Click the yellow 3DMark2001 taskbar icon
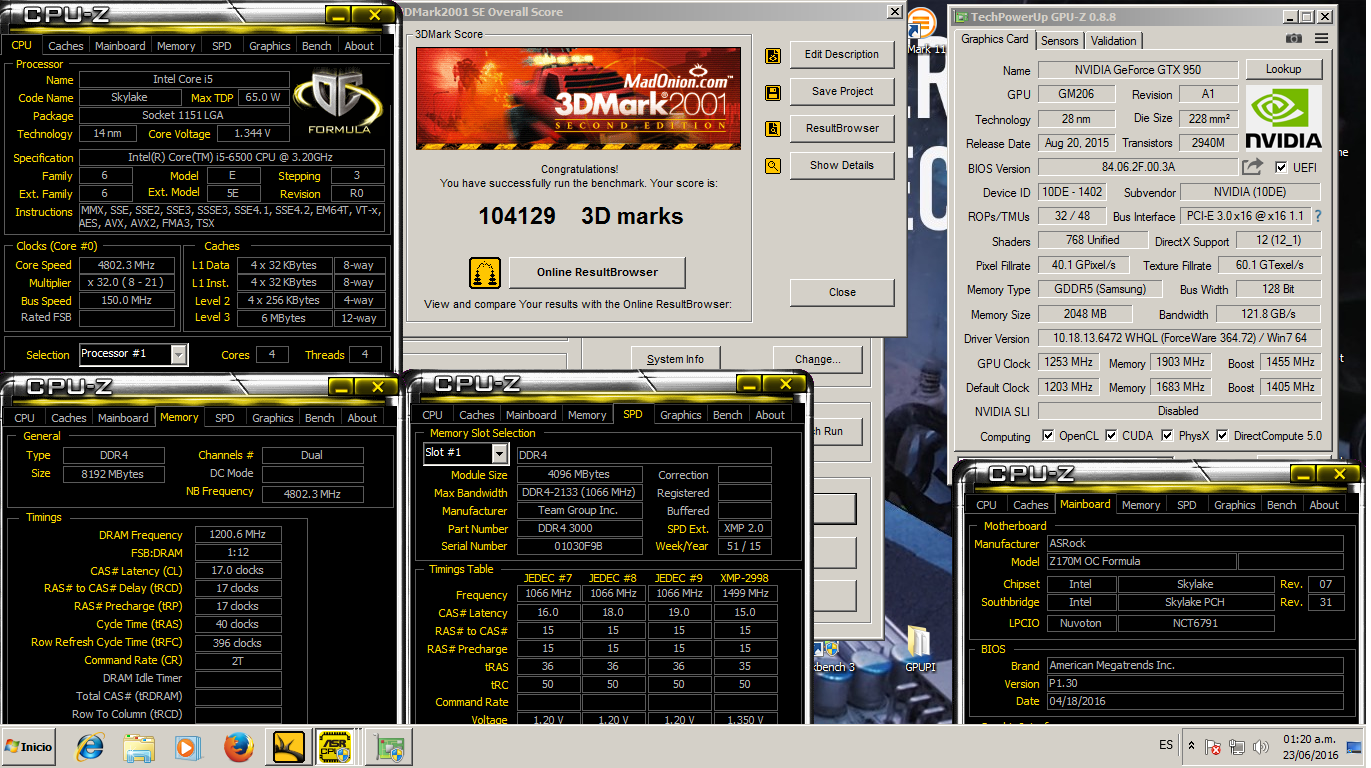This screenshot has width=1371, height=768. 288,747
